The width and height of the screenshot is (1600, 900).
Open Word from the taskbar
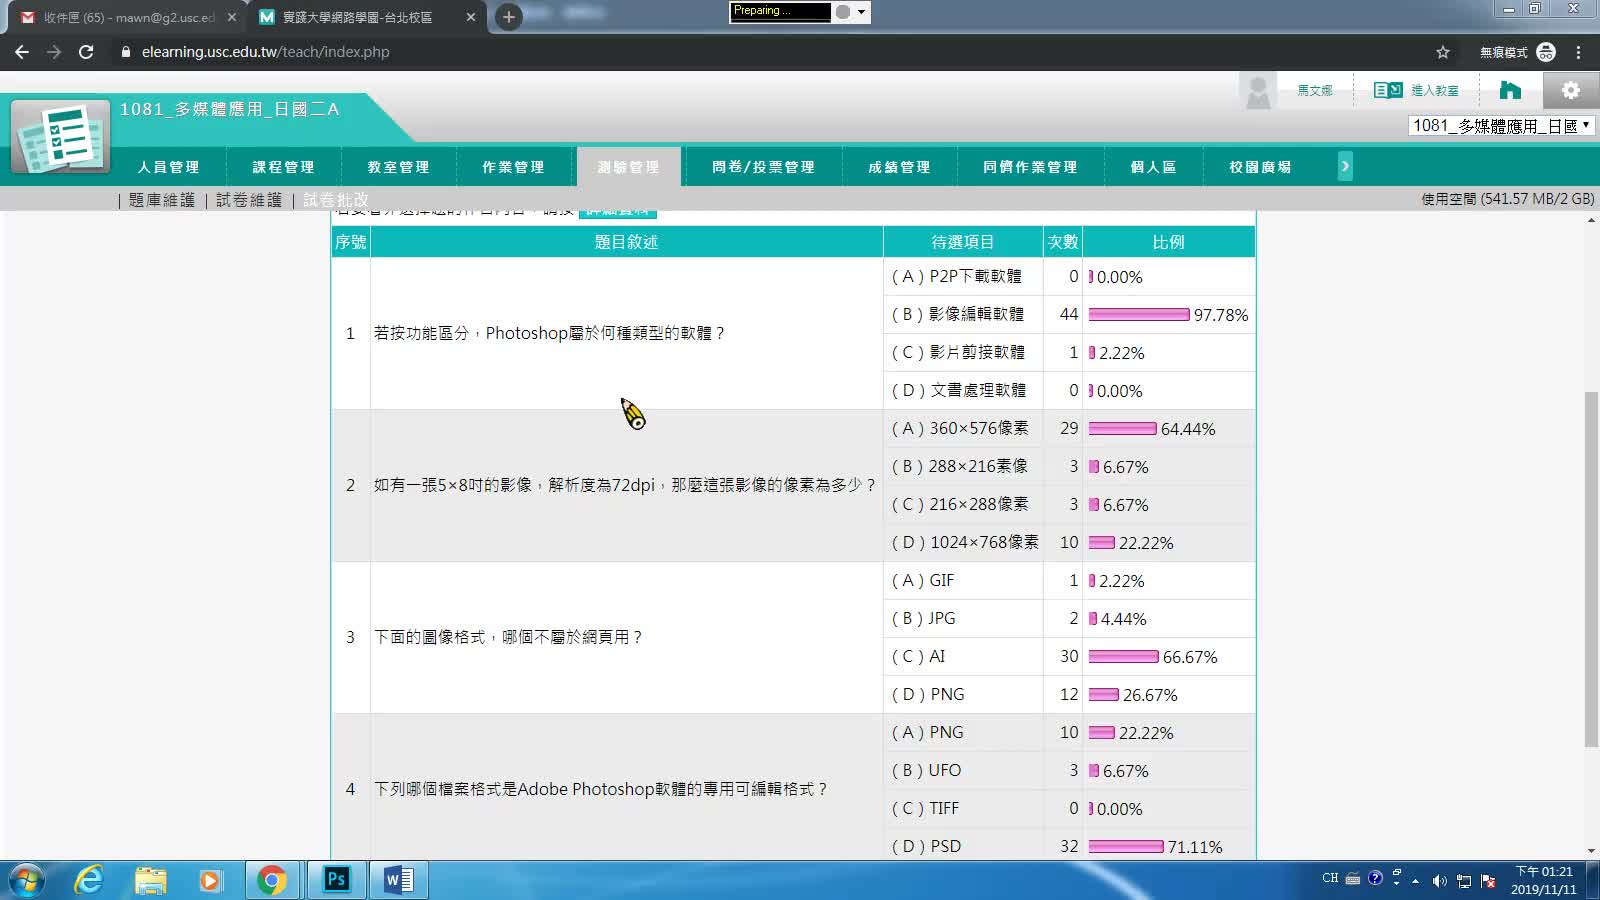[398, 880]
